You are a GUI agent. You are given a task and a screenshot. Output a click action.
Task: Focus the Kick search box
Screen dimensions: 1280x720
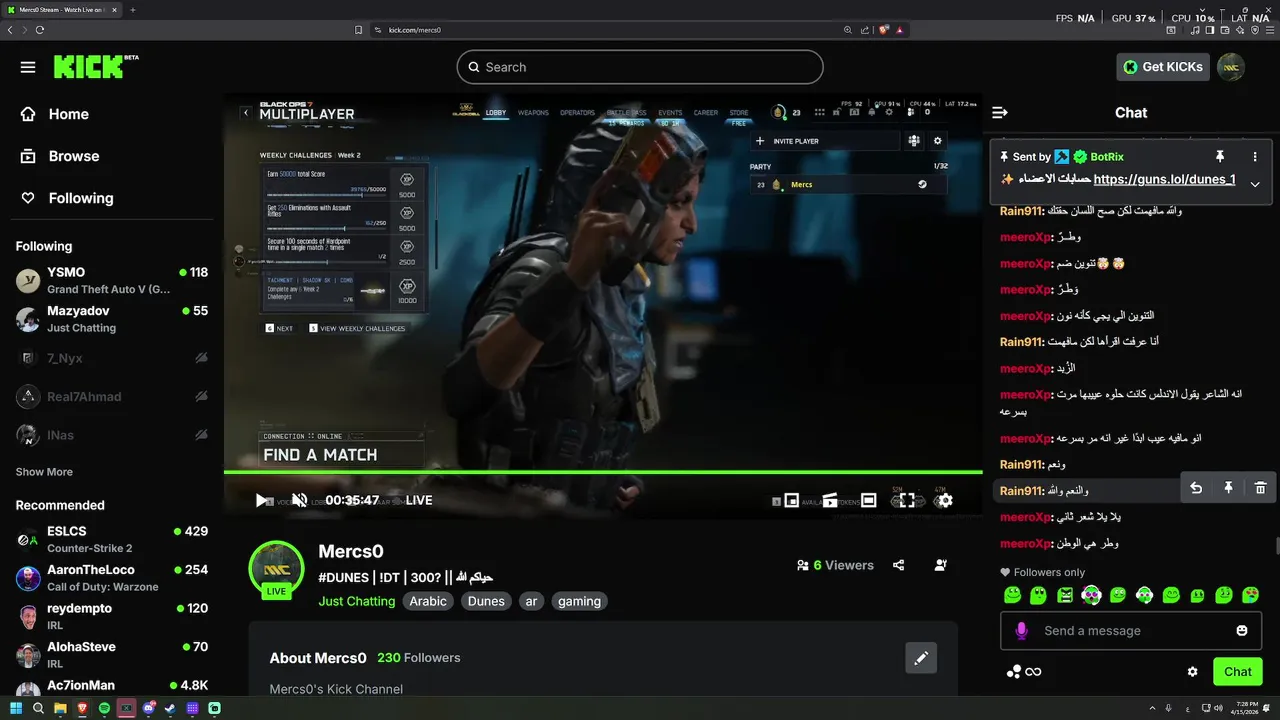pos(640,67)
